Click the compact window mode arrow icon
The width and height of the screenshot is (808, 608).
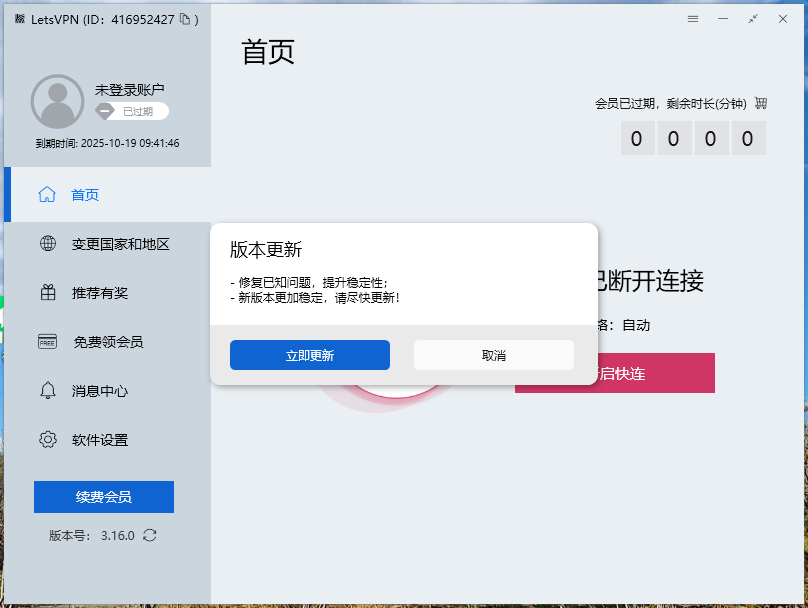tap(753, 19)
